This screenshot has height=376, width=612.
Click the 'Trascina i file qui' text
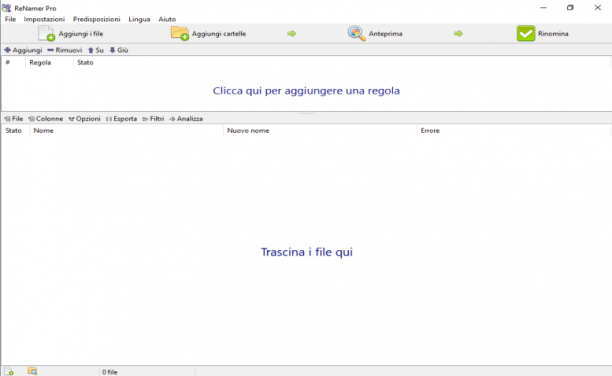coord(307,252)
